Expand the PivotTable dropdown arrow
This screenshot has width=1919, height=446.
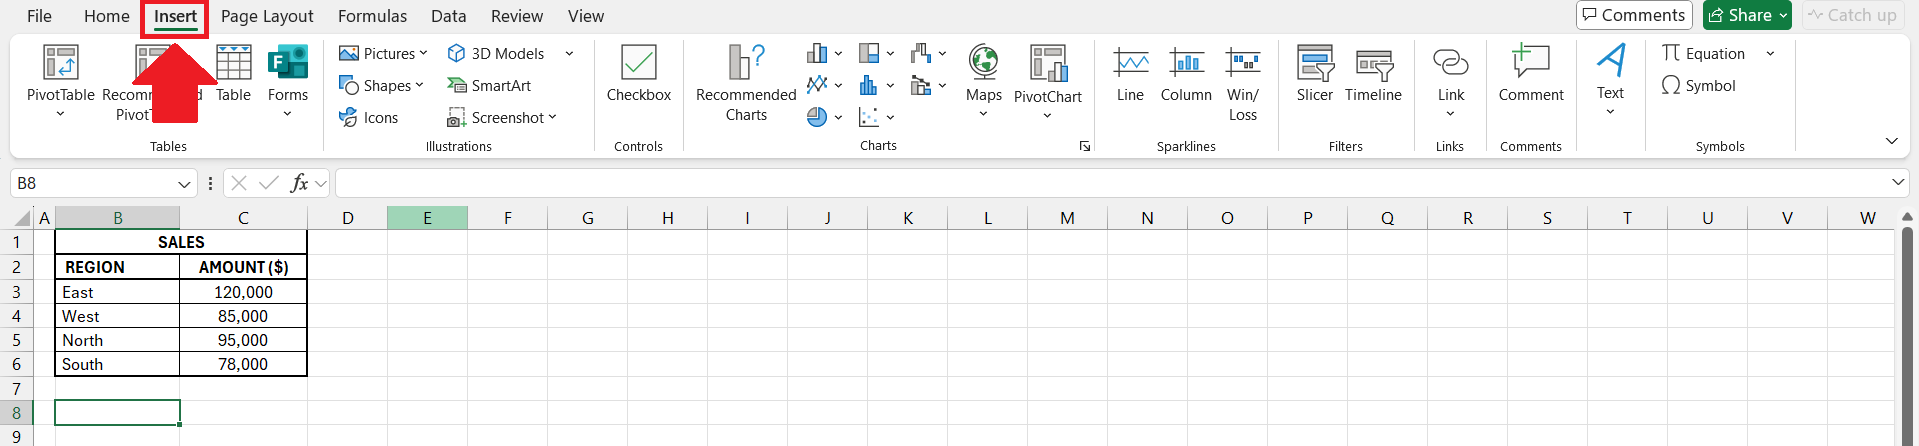point(60,114)
